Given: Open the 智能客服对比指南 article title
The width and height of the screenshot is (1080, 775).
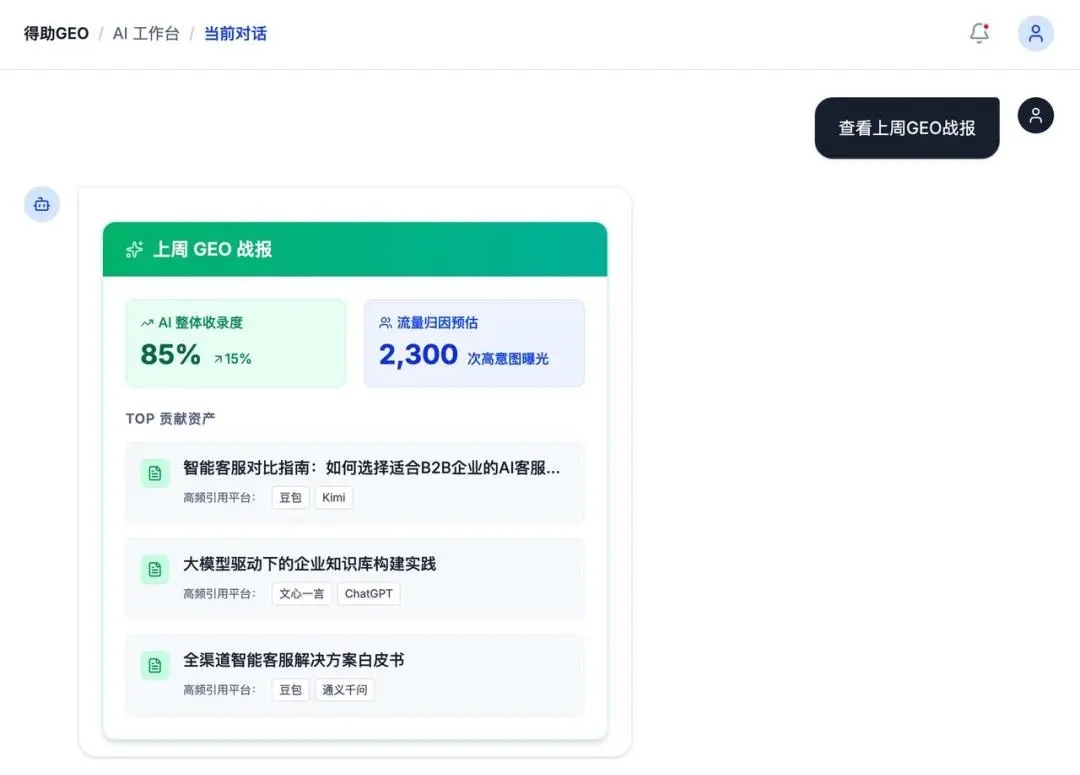Looking at the screenshot, I should (x=371, y=467).
